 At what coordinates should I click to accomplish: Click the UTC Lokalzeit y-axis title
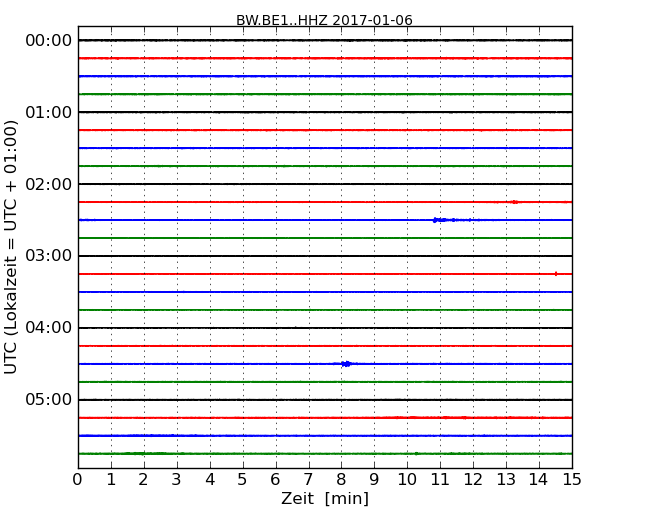click(11, 247)
